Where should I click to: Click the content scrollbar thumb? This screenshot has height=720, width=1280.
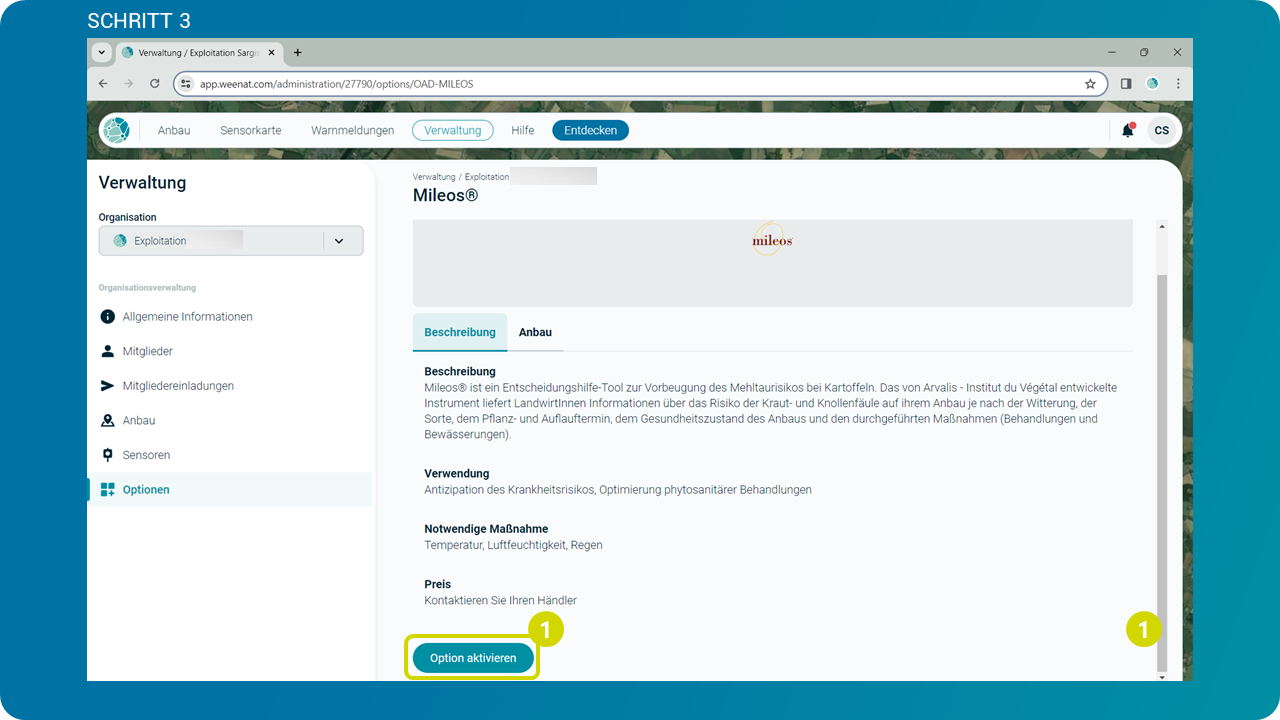click(x=1161, y=473)
